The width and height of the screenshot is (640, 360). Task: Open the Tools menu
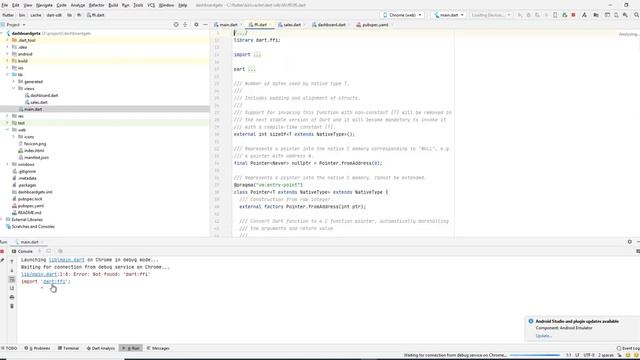point(138,5)
